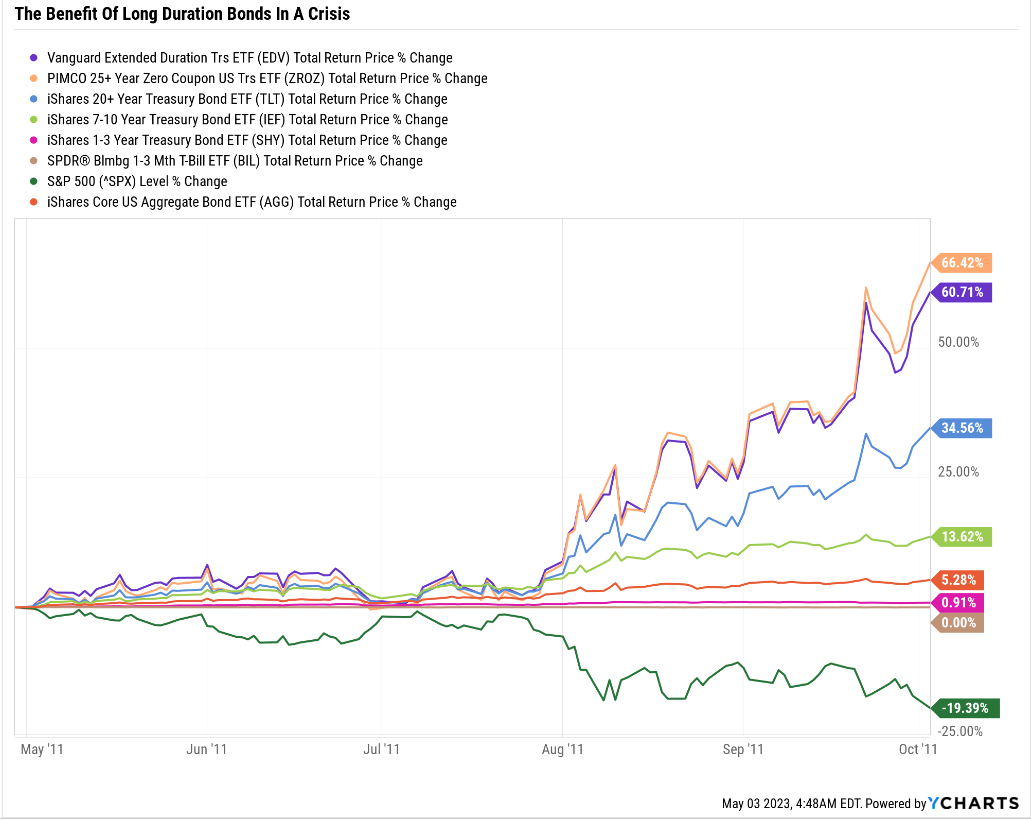The width and height of the screenshot is (1031, 820).
Task: Click the orange ZROZ legend dot
Action: click(34, 78)
